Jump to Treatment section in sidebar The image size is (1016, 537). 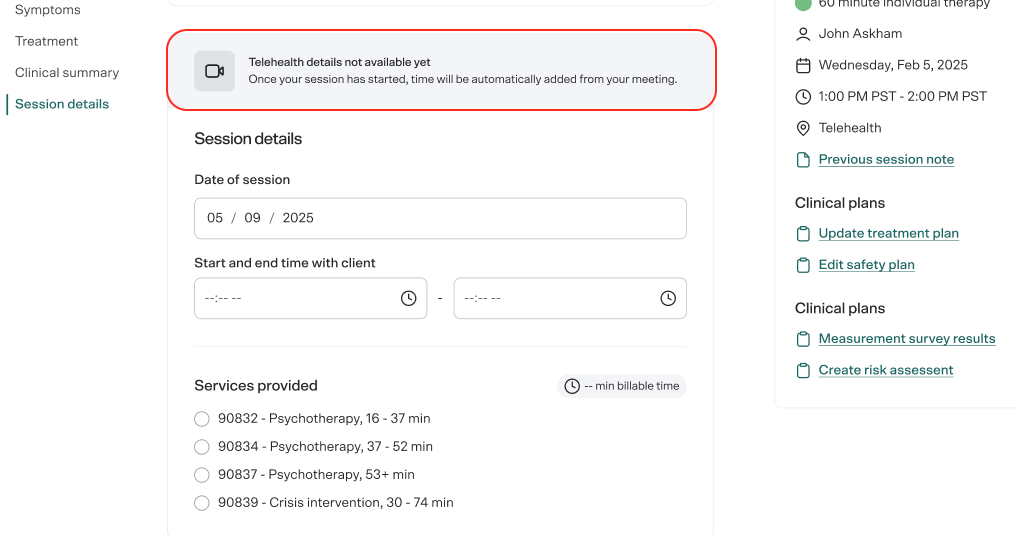tap(46, 41)
